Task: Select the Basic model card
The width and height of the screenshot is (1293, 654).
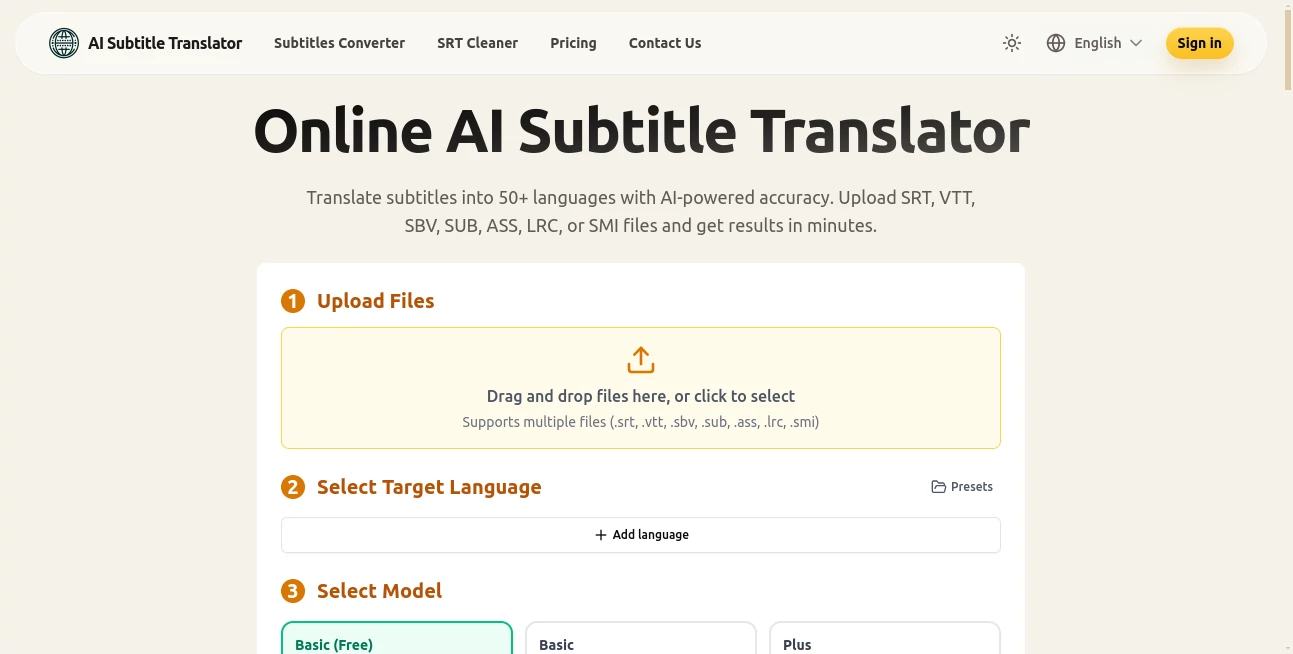Action: [641, 638]
